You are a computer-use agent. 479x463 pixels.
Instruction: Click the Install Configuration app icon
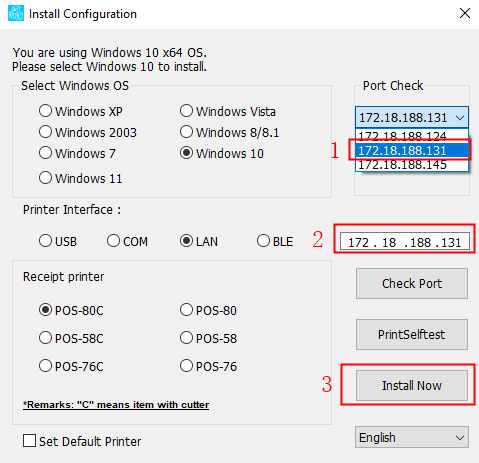[16, 14]
